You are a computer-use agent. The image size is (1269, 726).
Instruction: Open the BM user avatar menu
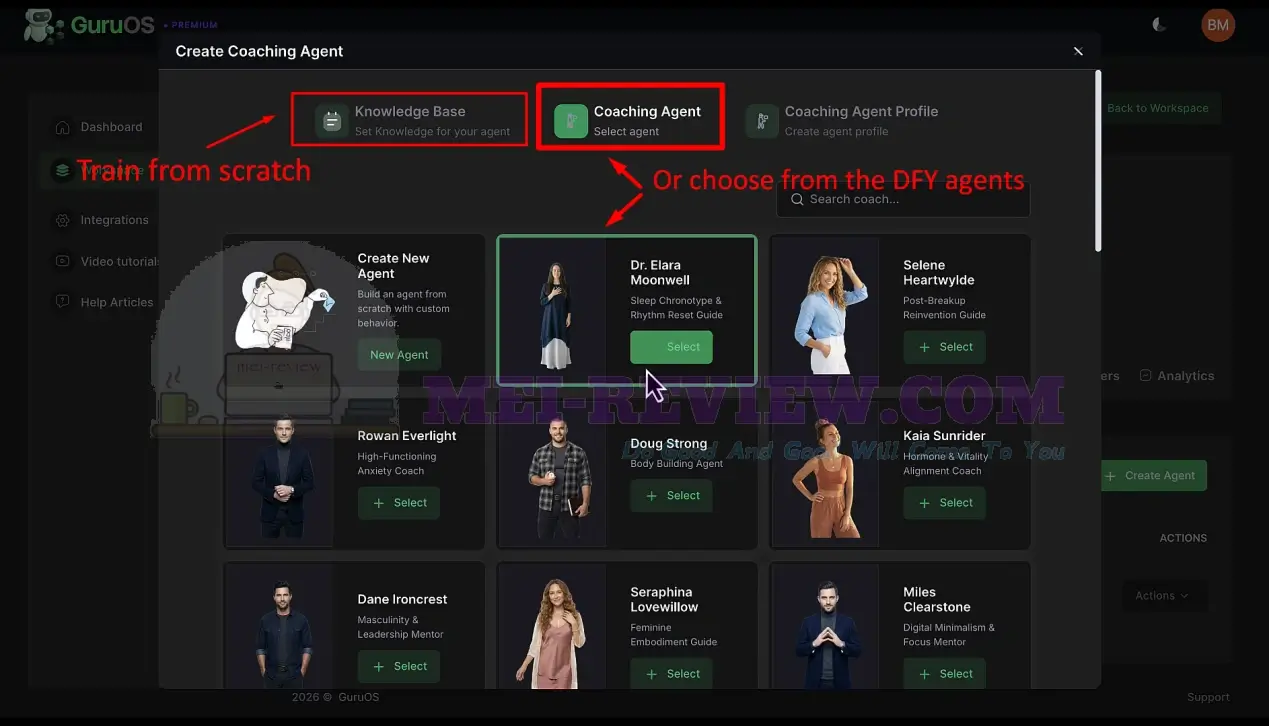point(1218,25)
